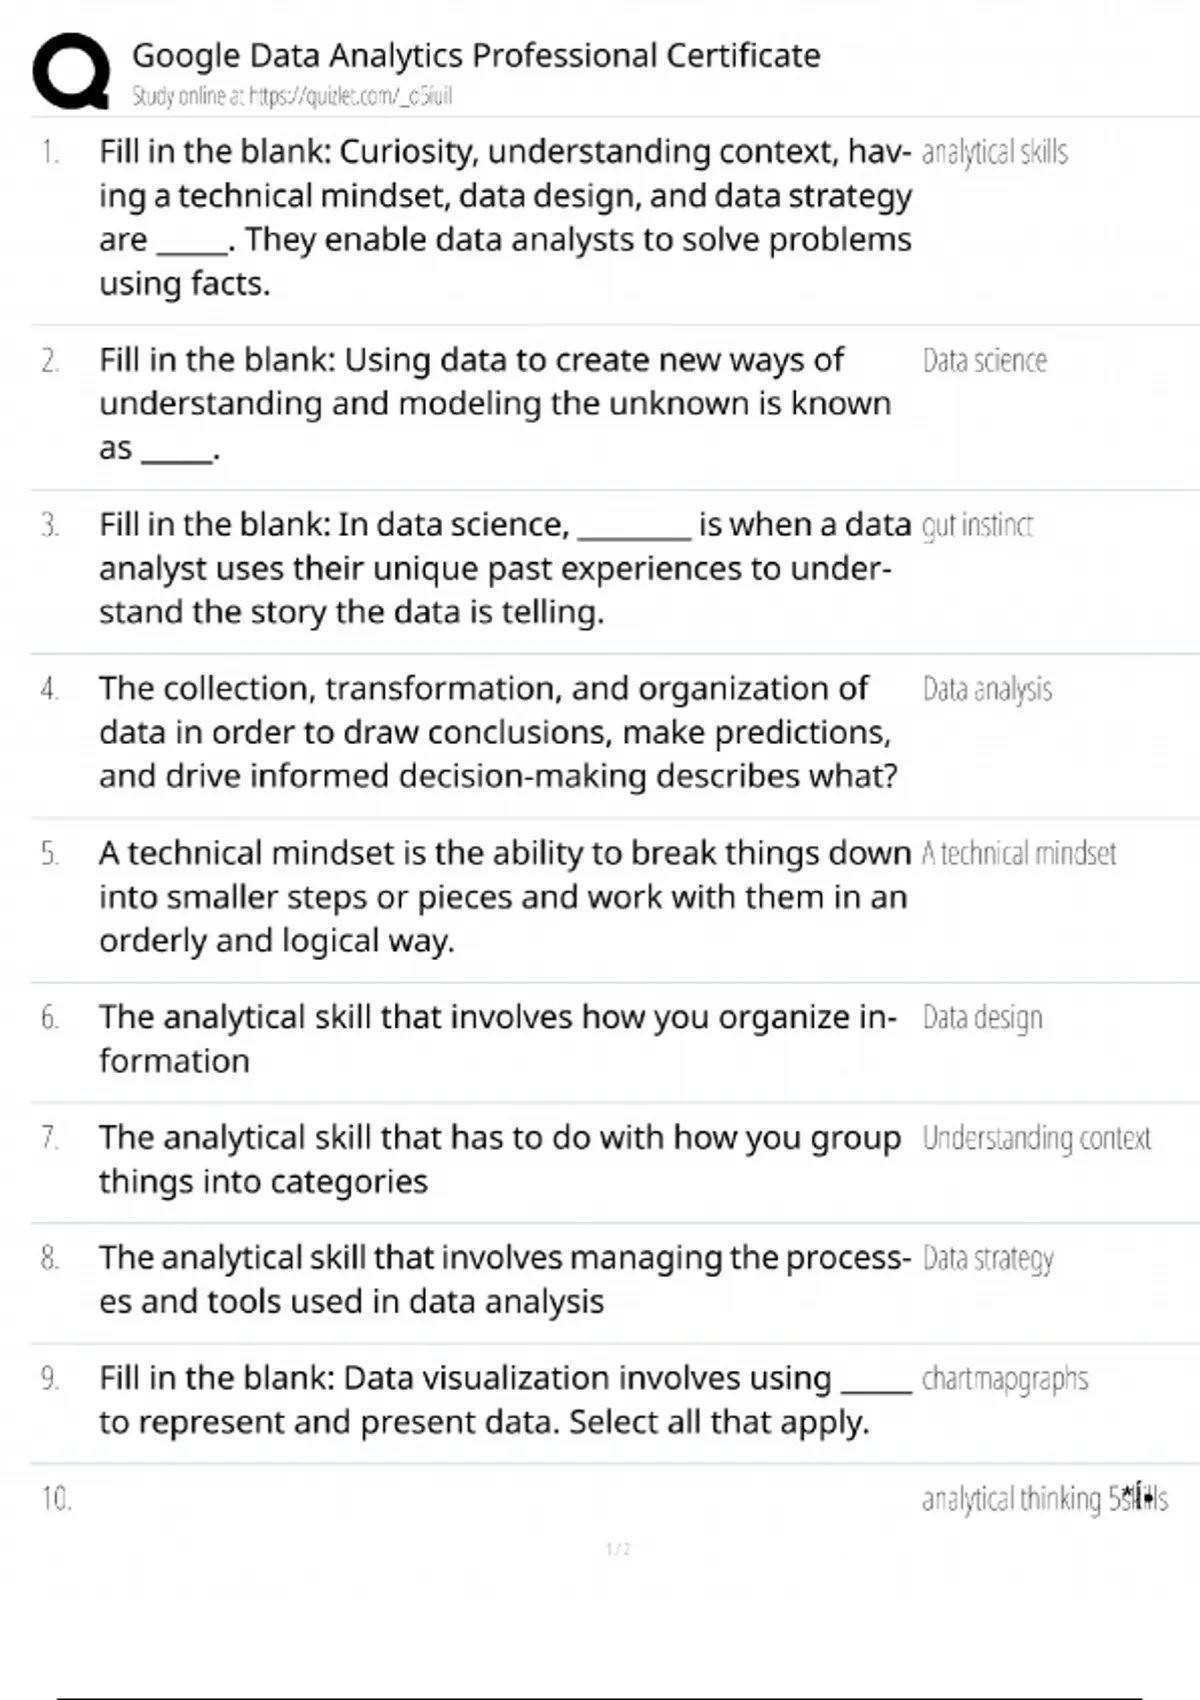
Task: Select the 'A technical mindset' answer
Action: (1018, 854)
